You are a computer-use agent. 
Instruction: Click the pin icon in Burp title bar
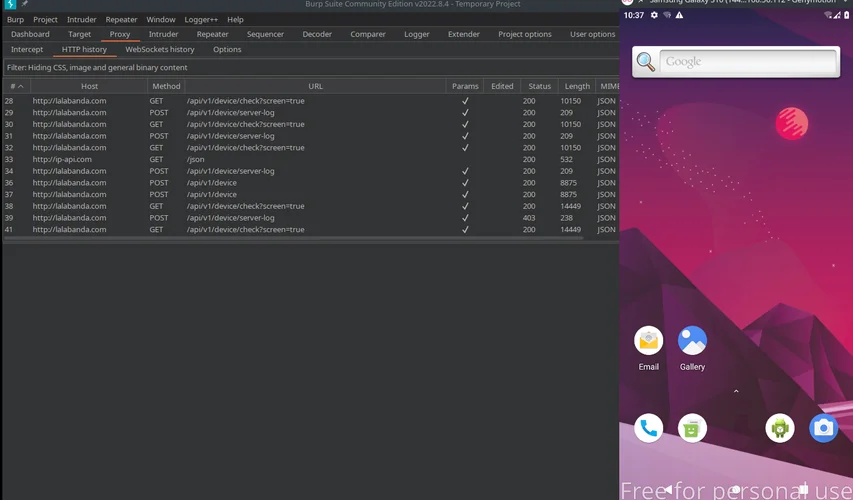tap(24, 4)
